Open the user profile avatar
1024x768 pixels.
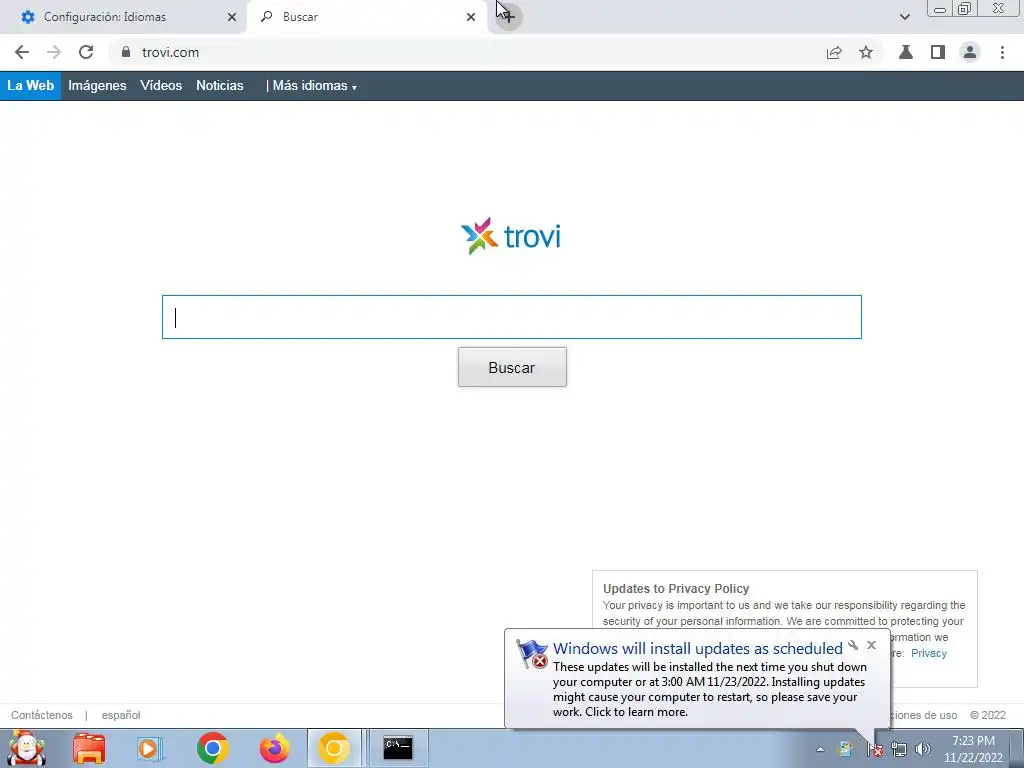[x=970, y=52]
